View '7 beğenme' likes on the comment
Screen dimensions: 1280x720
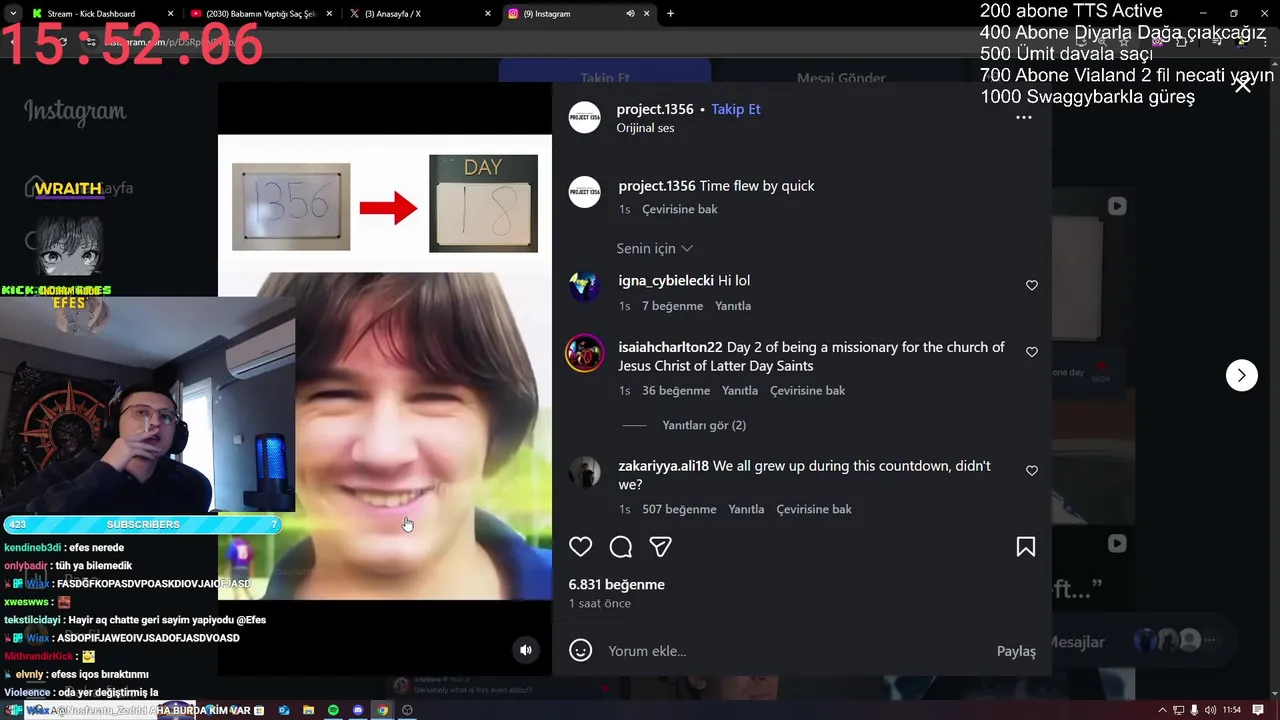[672, 306]
